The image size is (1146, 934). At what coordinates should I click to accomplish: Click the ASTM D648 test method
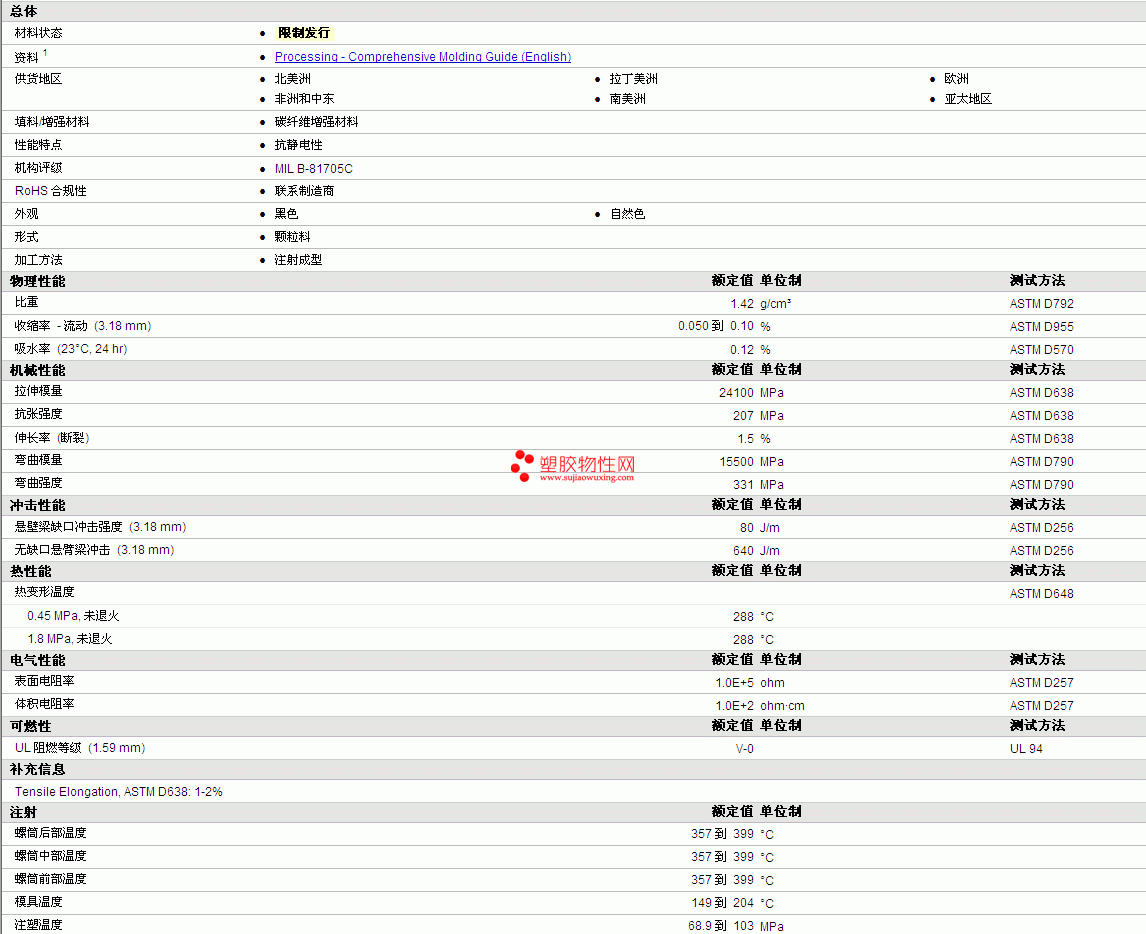(x=1041, y=593)
